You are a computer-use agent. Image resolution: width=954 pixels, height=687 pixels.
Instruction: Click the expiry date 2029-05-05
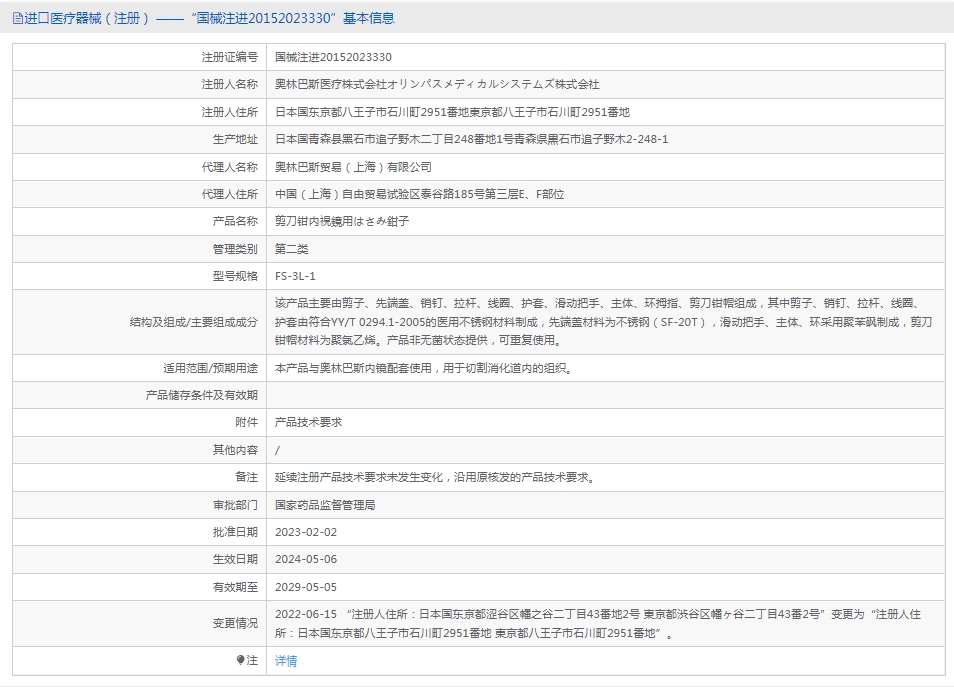pos(306,587)
